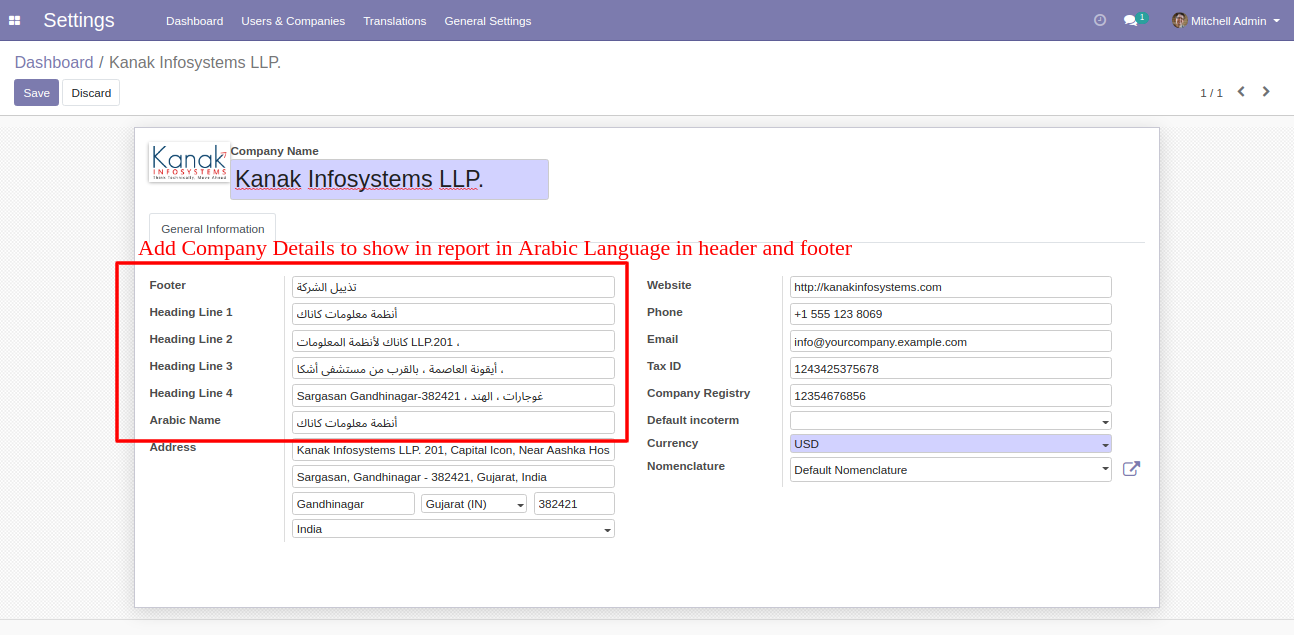Click the Heading Line 4 label
This screenshot has width=1294, height=635.
click(x=191, y=393)
